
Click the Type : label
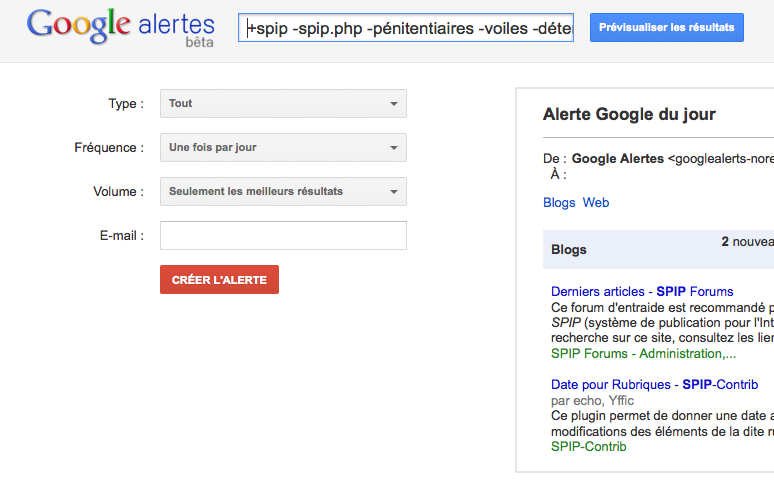coord(126,104)
